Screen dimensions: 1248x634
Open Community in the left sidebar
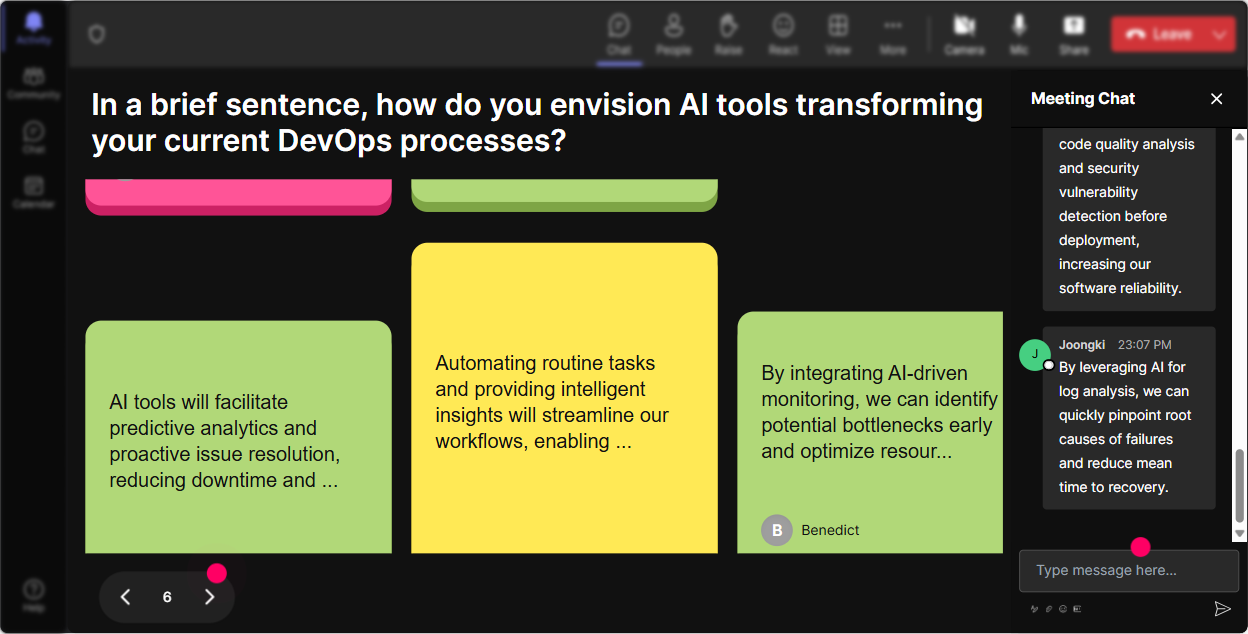pos(33,83)
